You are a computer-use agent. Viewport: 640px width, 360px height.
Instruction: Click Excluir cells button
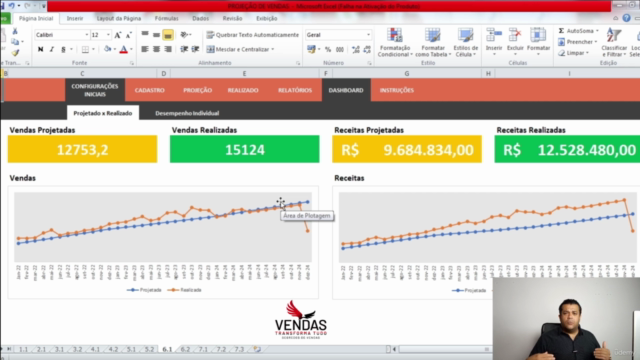pyautogui.click(x=515, y=42)
